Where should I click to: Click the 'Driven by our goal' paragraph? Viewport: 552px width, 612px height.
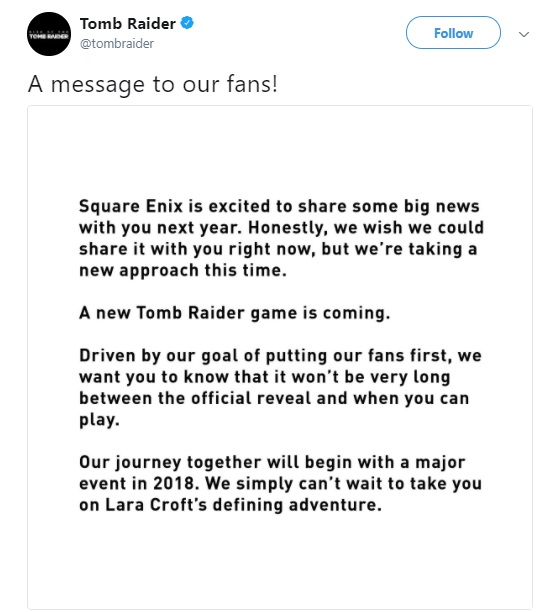(280, 388)
